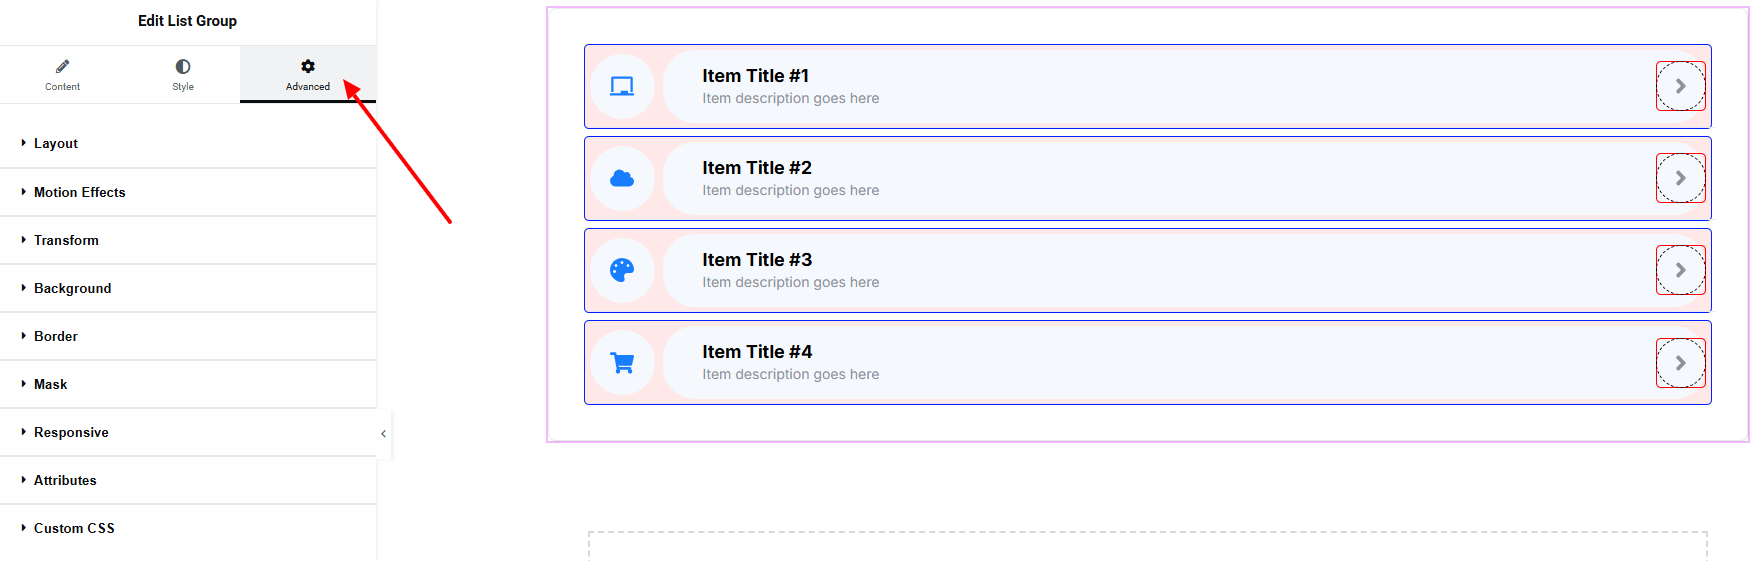Open the Transform section

(x=66, y=240)
